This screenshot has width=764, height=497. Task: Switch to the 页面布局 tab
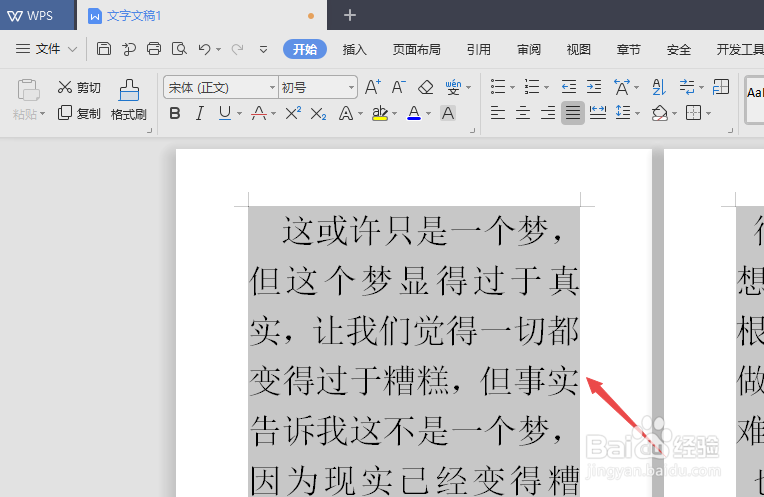(417, 49)
